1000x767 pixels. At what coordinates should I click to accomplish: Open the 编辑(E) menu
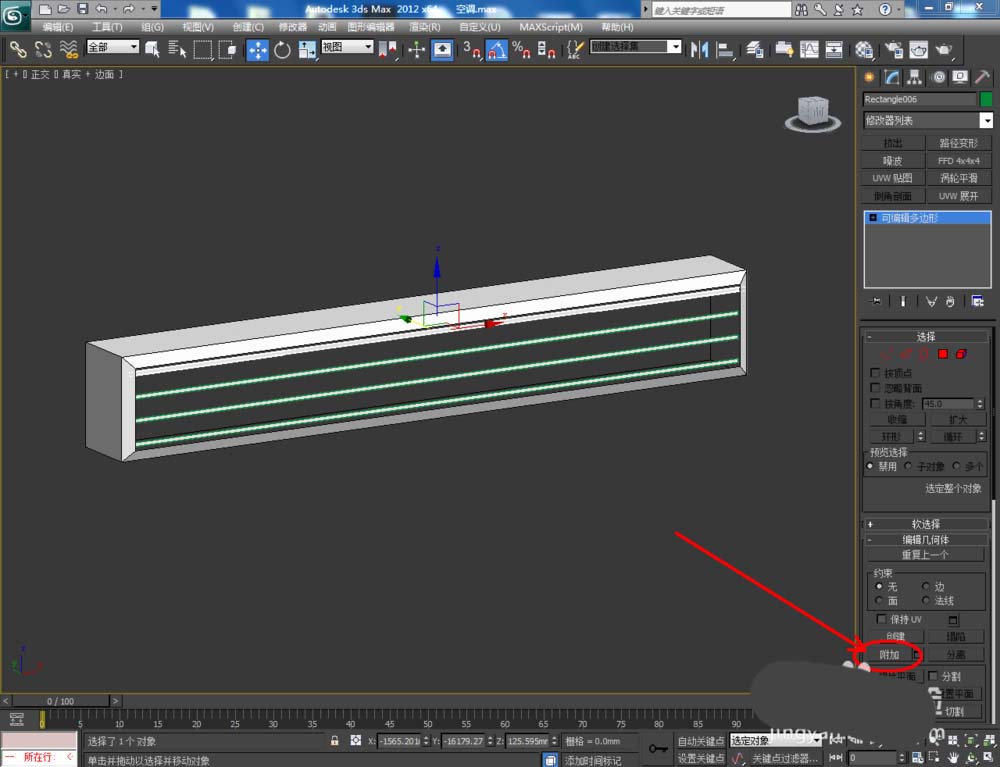point(57,27)
